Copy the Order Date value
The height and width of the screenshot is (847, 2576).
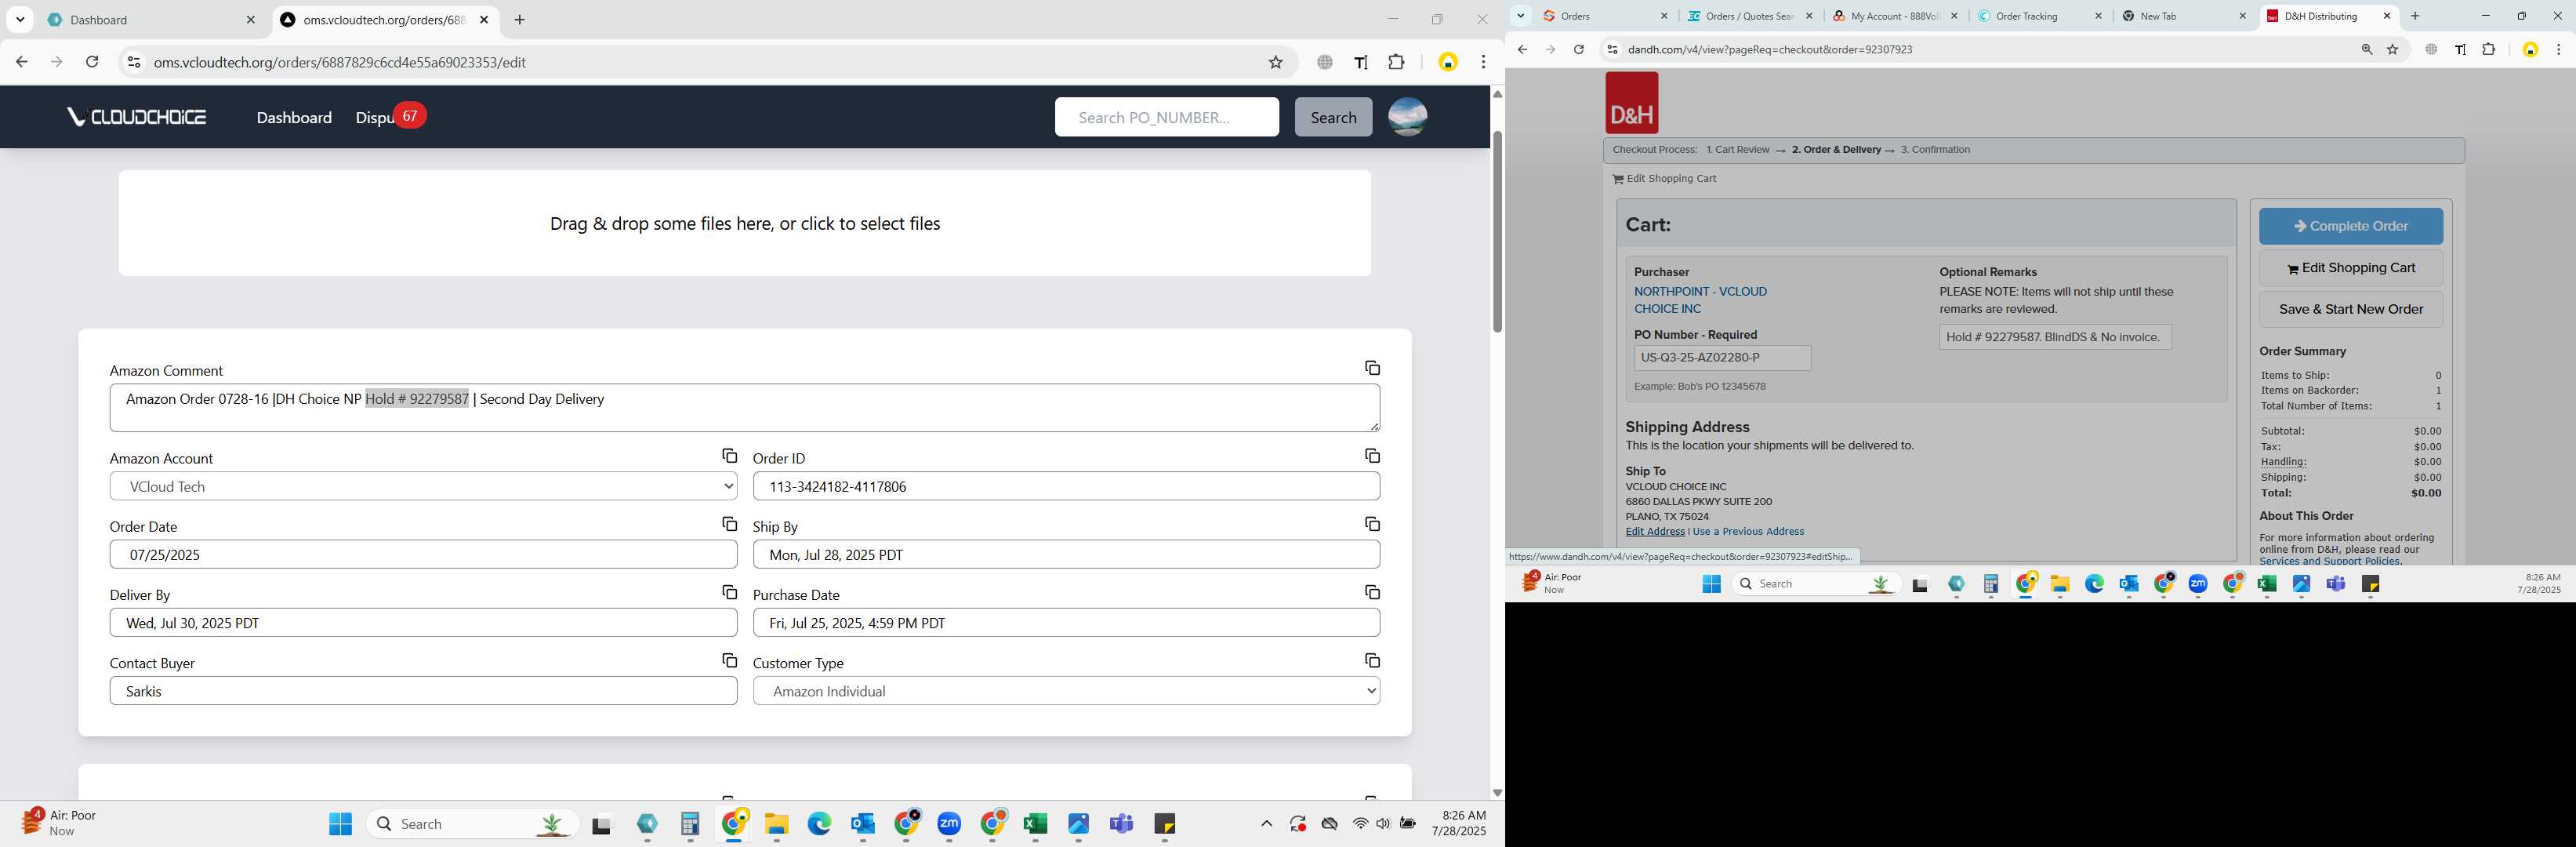coord(729,524)
